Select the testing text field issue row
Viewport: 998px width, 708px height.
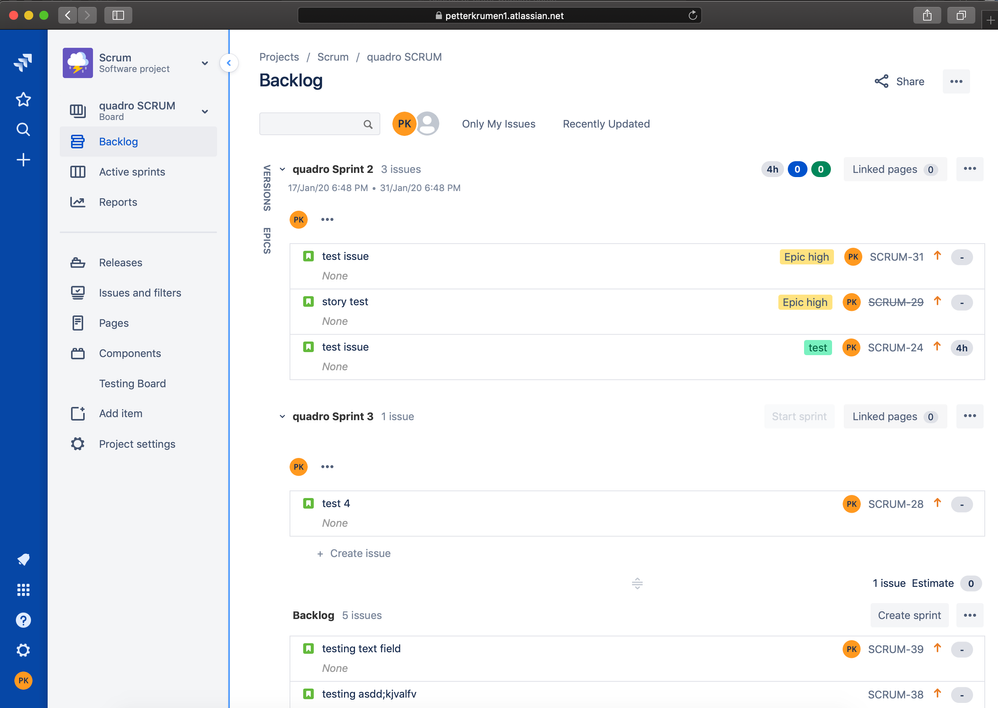pyautogui.click(x=636, y=658)
